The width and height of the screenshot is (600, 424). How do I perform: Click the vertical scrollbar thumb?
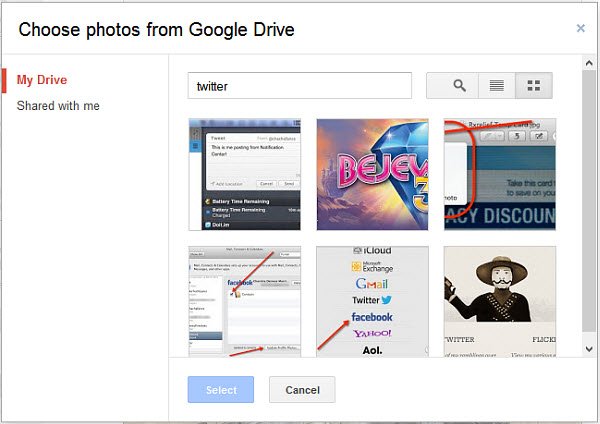[589, 201]
